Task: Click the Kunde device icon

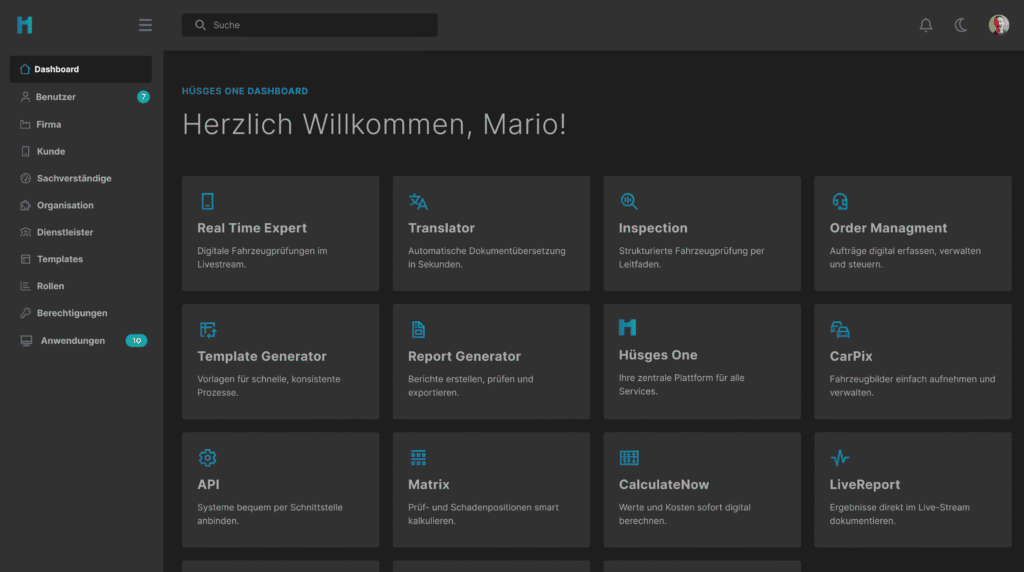Action: 25,151
